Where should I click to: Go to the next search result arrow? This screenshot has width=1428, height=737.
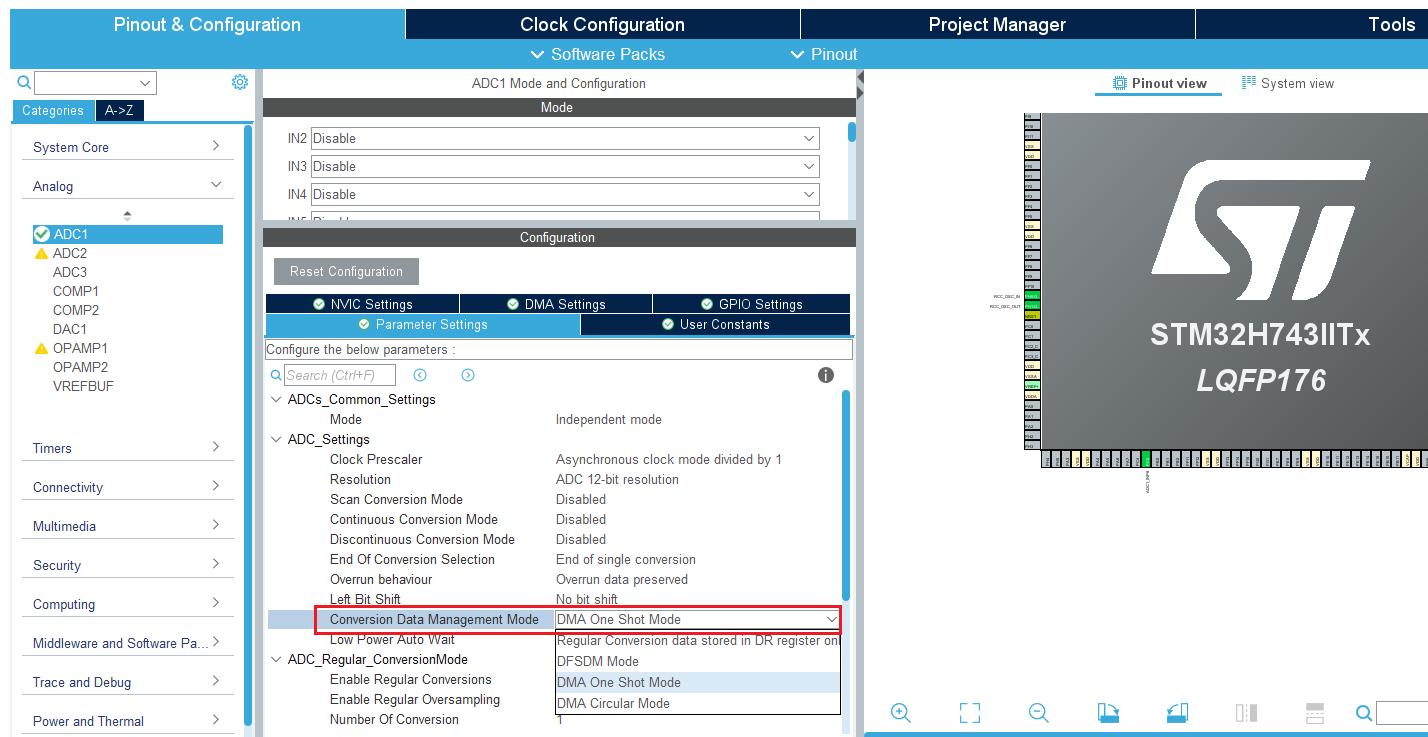pos(468,375)
